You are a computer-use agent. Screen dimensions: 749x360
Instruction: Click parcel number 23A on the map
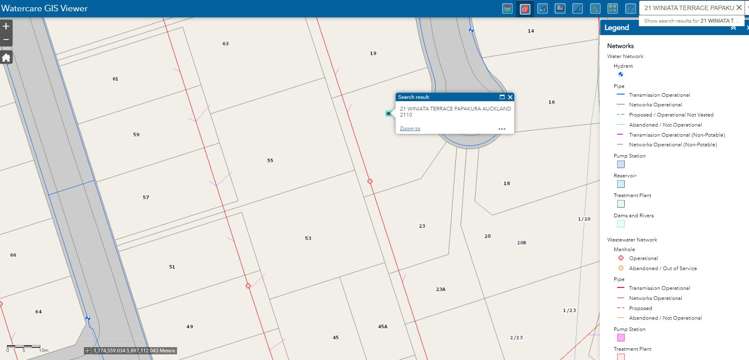pos(441,289)
